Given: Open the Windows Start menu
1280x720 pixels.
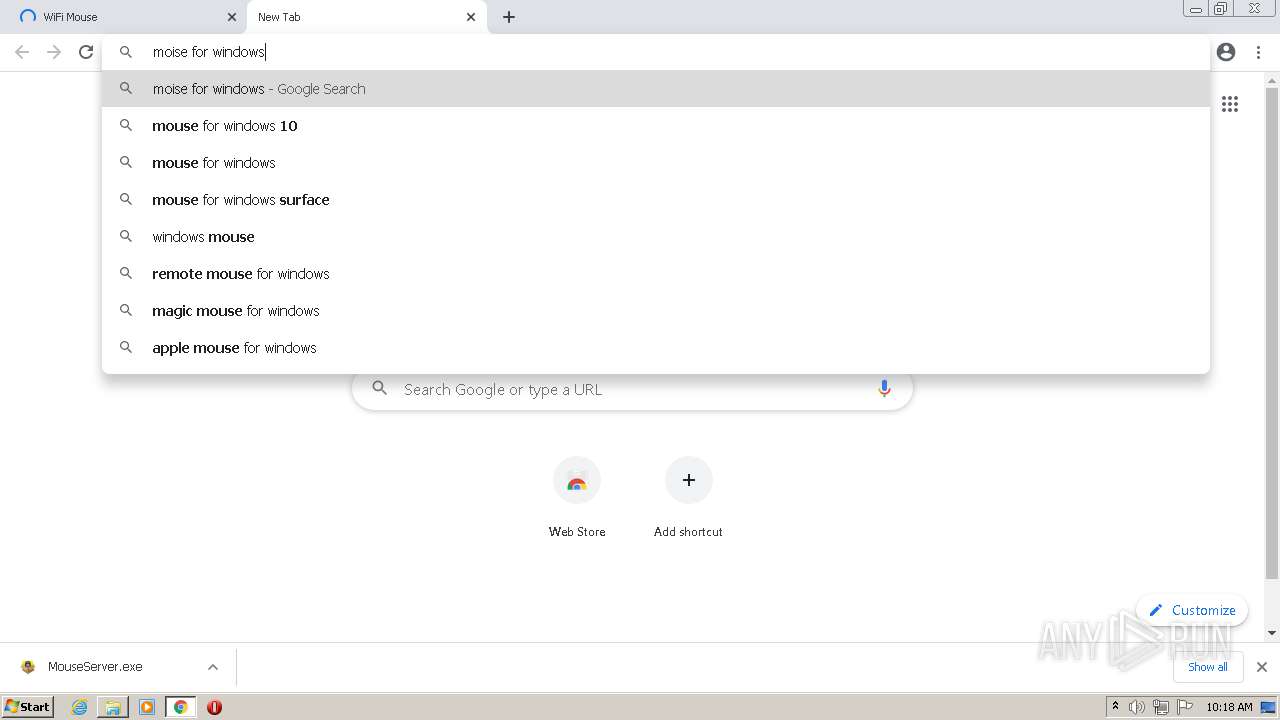Looking at the screenshot, I should pos(28,706).
